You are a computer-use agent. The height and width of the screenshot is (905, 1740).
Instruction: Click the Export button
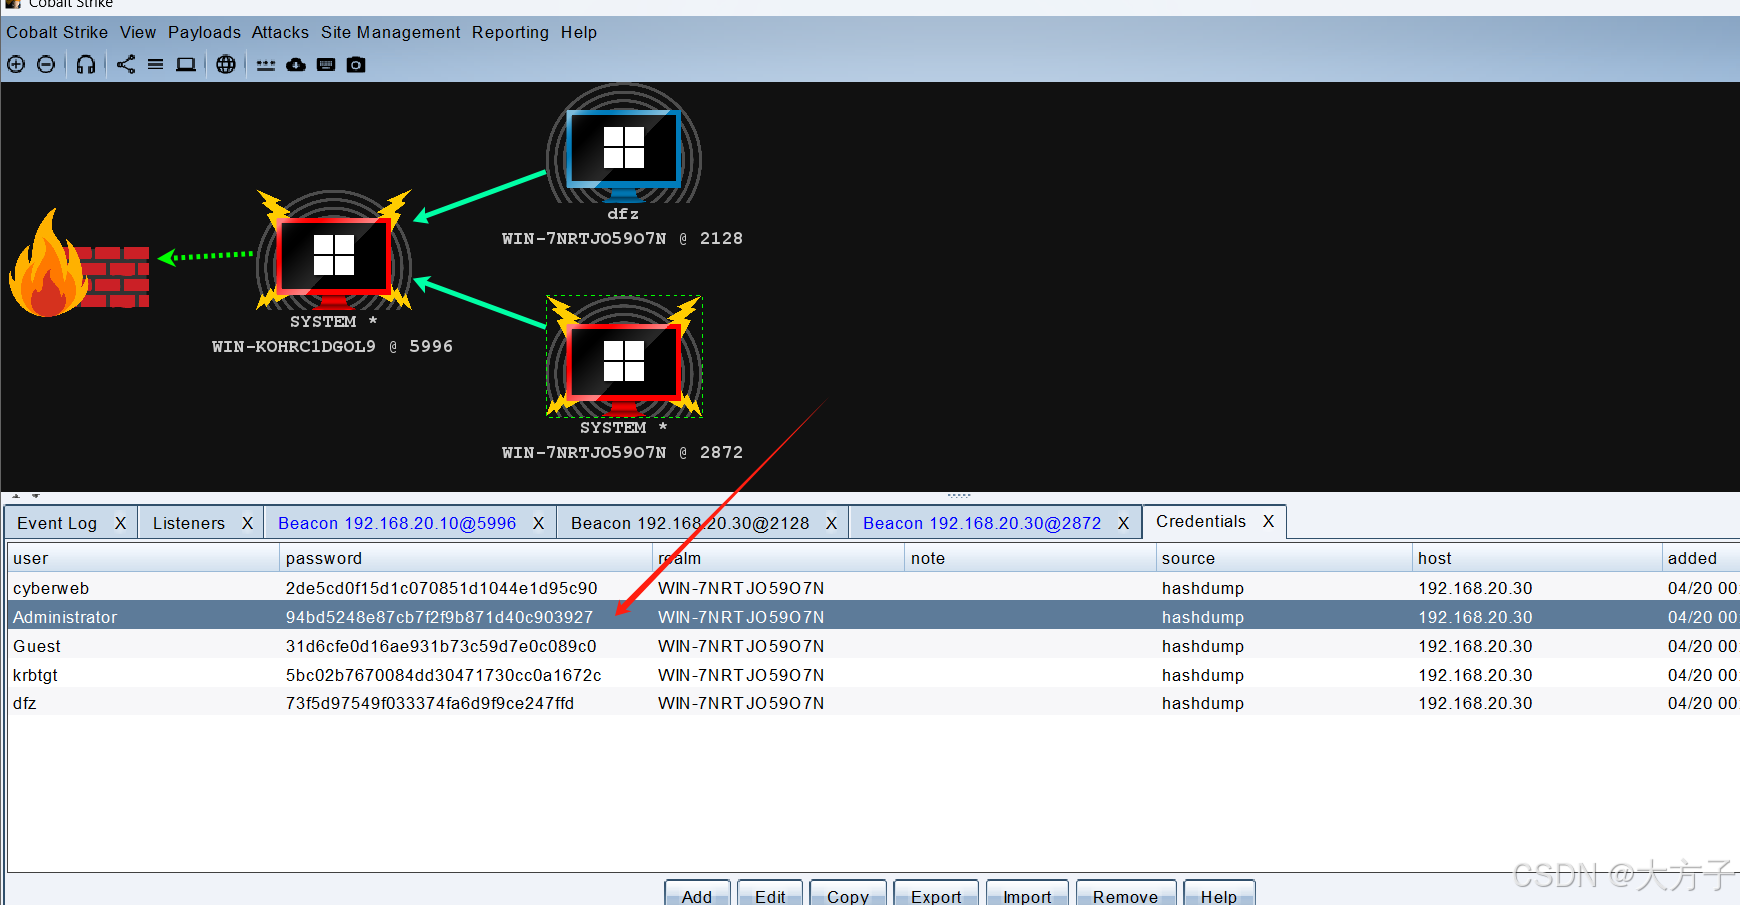[936, 894]
